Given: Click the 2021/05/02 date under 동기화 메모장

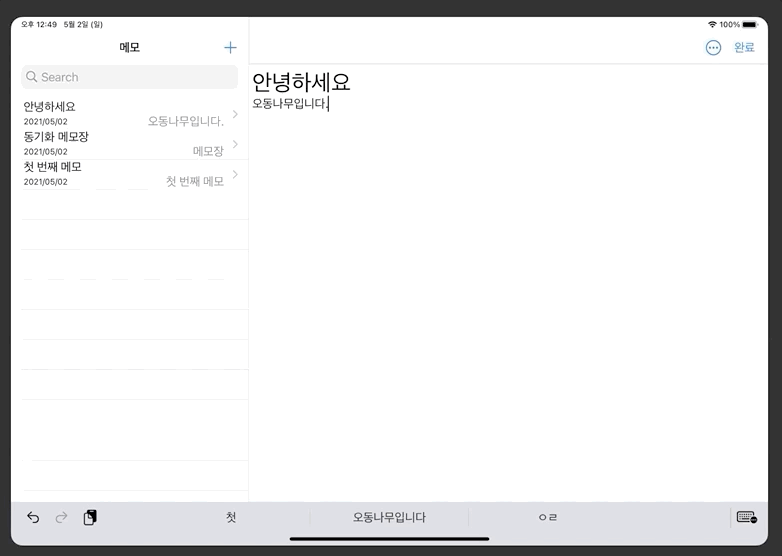Looking at the screenshot, I should coord(45,152).
